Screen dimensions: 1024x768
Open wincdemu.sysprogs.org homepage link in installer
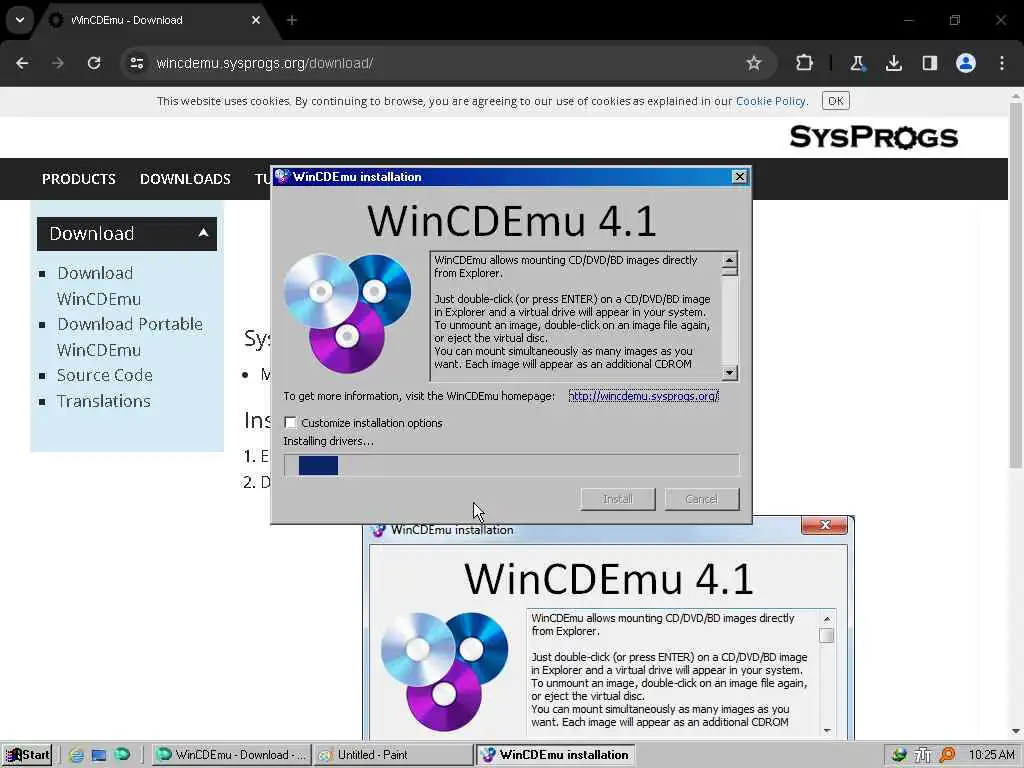[x=643, y=396]
